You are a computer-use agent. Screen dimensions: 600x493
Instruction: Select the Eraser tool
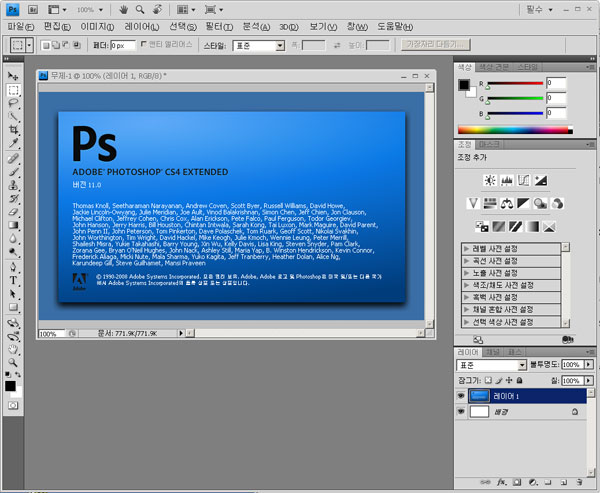[x=13, y=211]
